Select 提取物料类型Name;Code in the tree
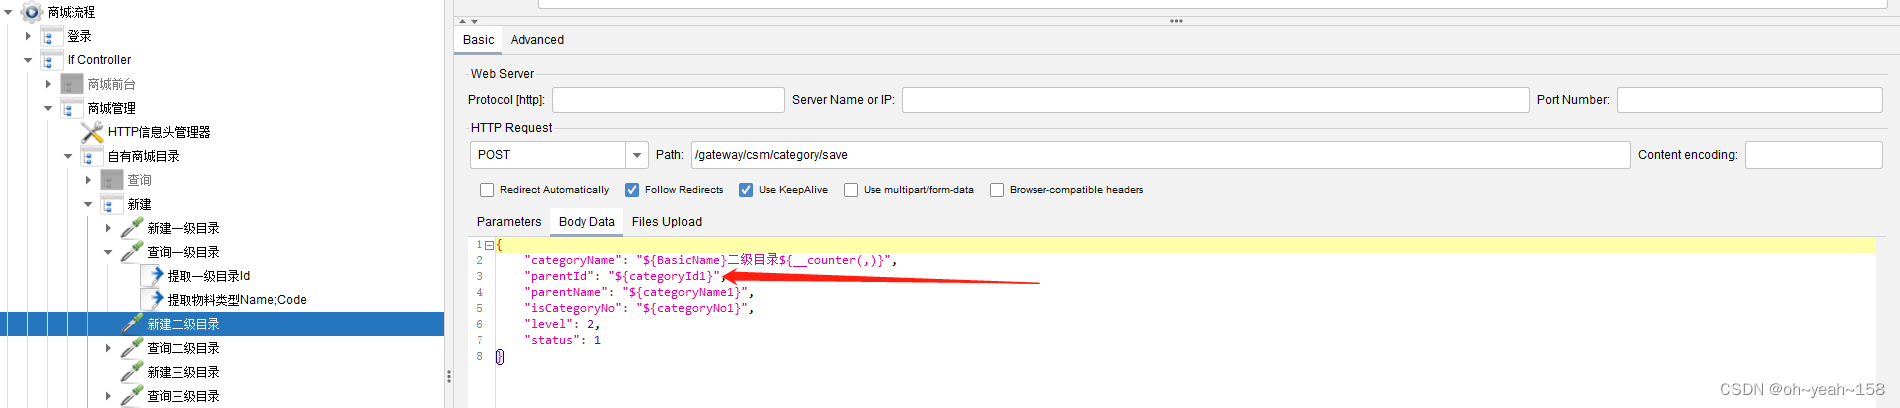This screenshot has width=1900, height=408. [x=237, y=300]
